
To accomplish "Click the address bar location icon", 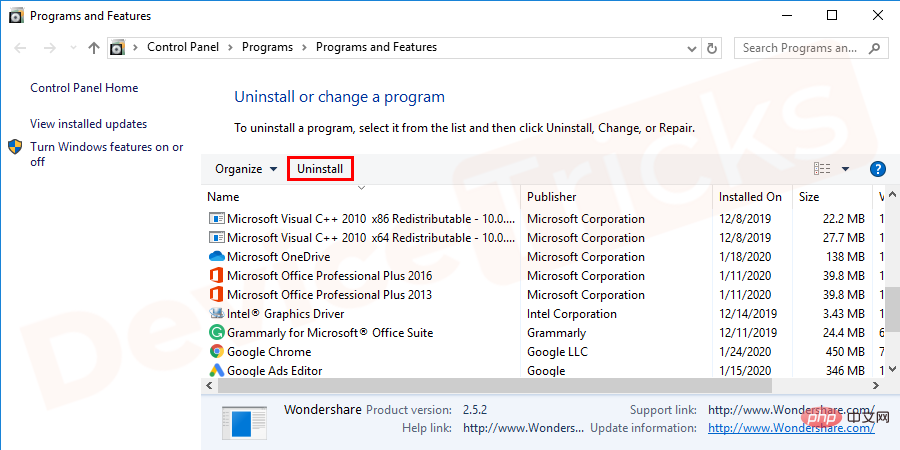I will click(118, 48).
